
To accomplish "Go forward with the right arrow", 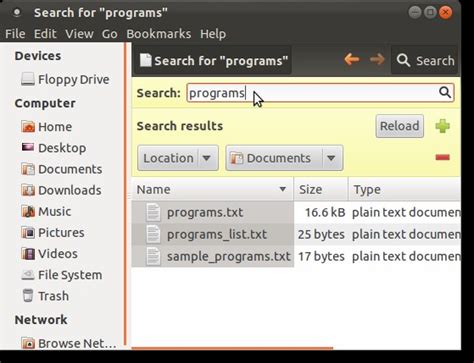I will (x=377, y=60).
